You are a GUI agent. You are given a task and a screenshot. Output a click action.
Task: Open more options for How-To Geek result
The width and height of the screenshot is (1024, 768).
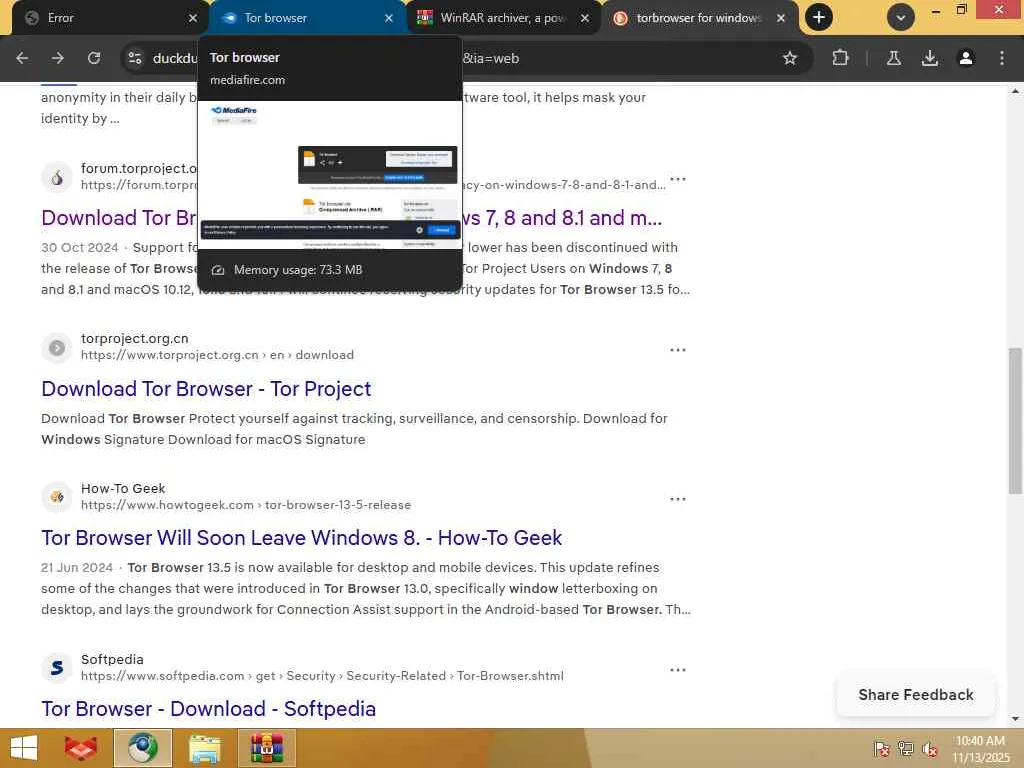pos(678,500)
